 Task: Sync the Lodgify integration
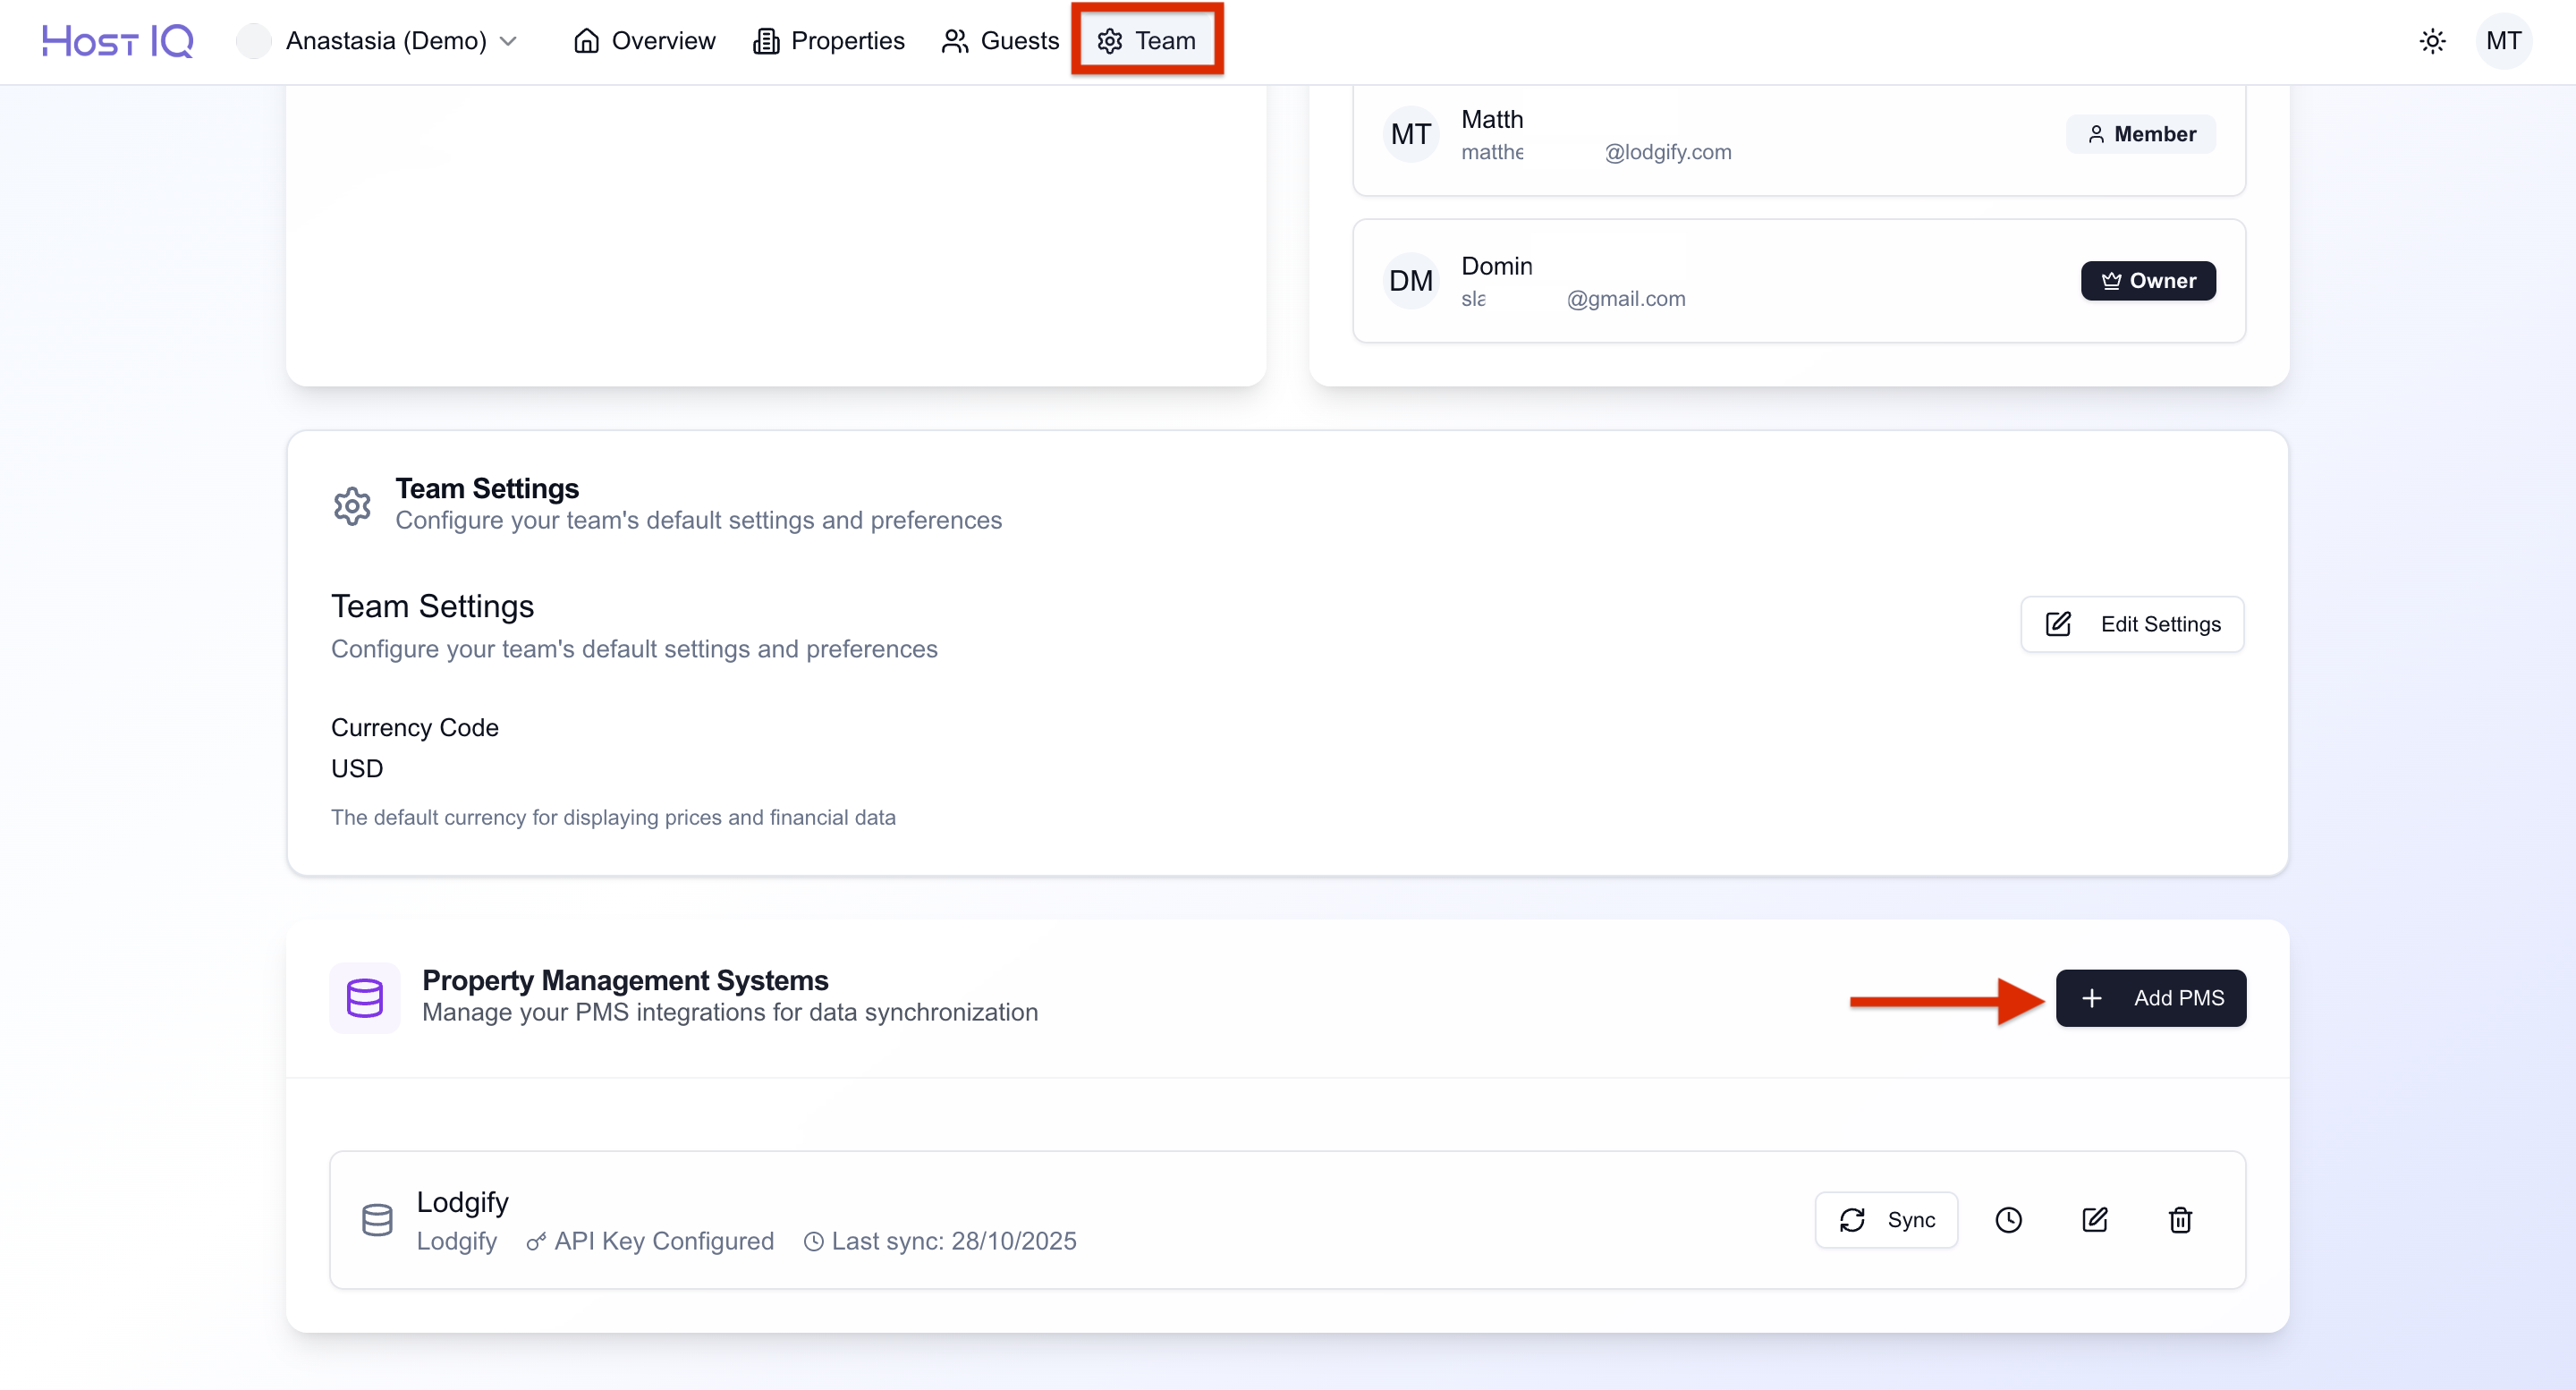(x=1886, y=1219)
